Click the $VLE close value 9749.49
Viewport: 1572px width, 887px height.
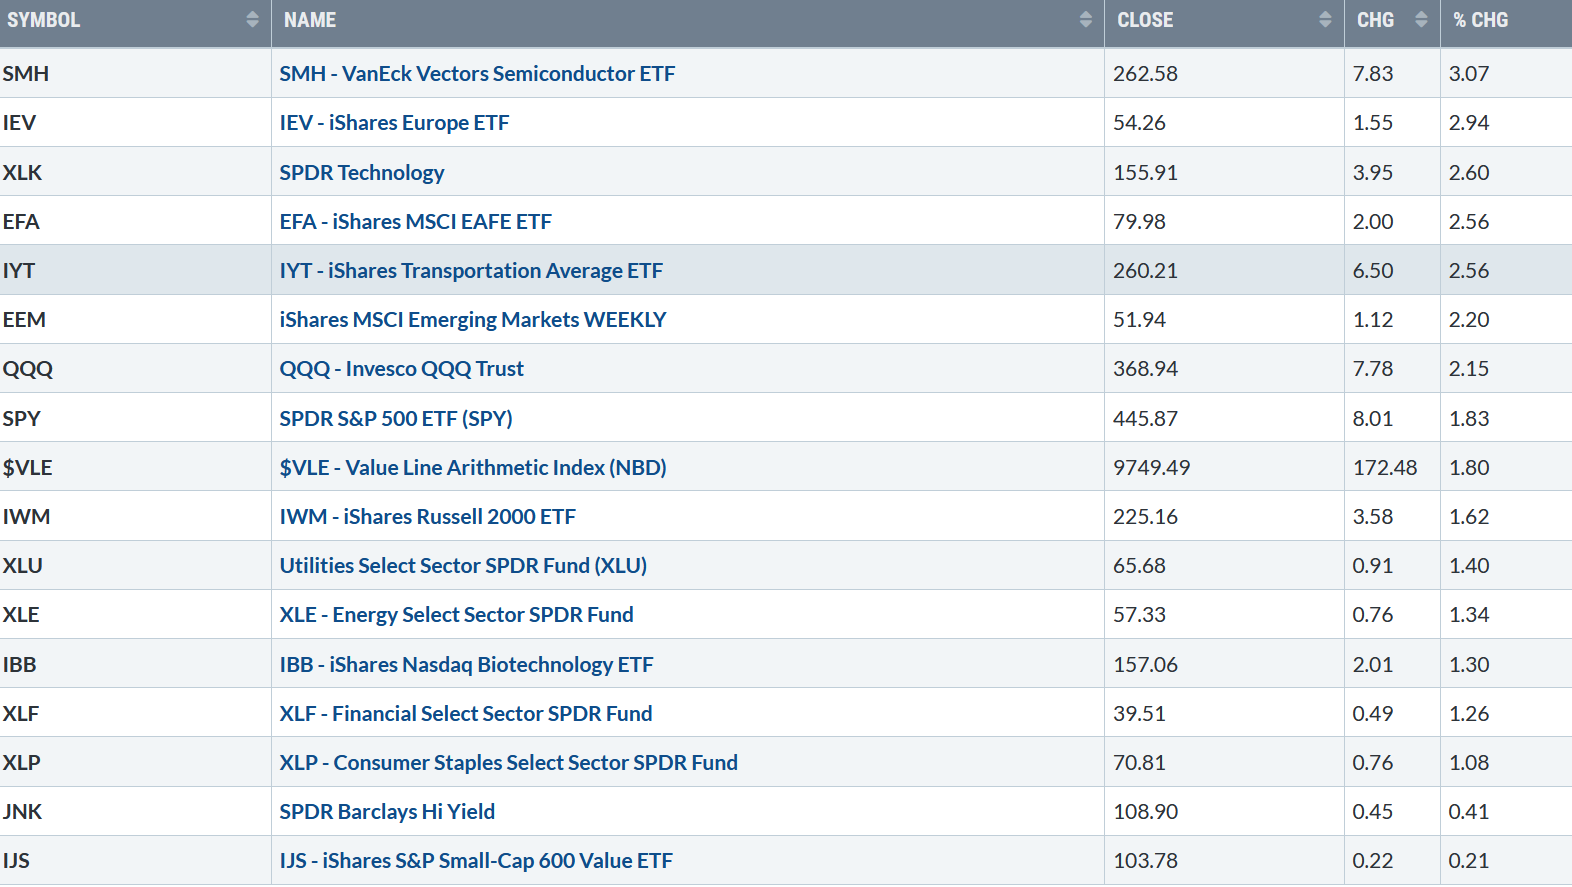[1152, 468]
